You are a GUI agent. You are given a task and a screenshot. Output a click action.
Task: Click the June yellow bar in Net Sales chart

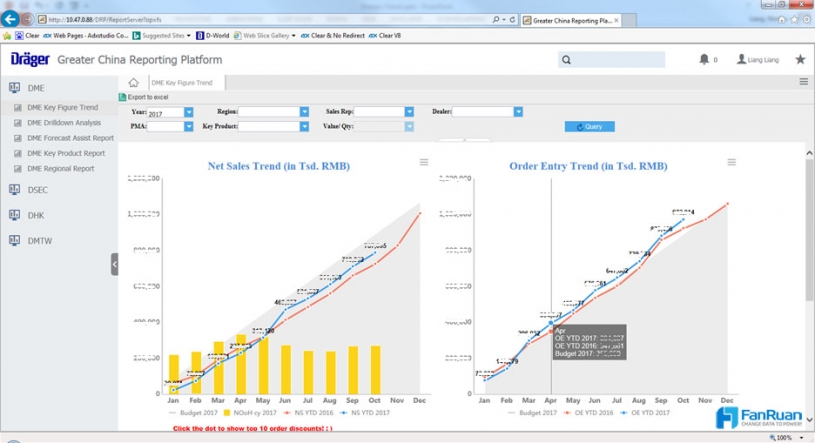pos(285,370)
